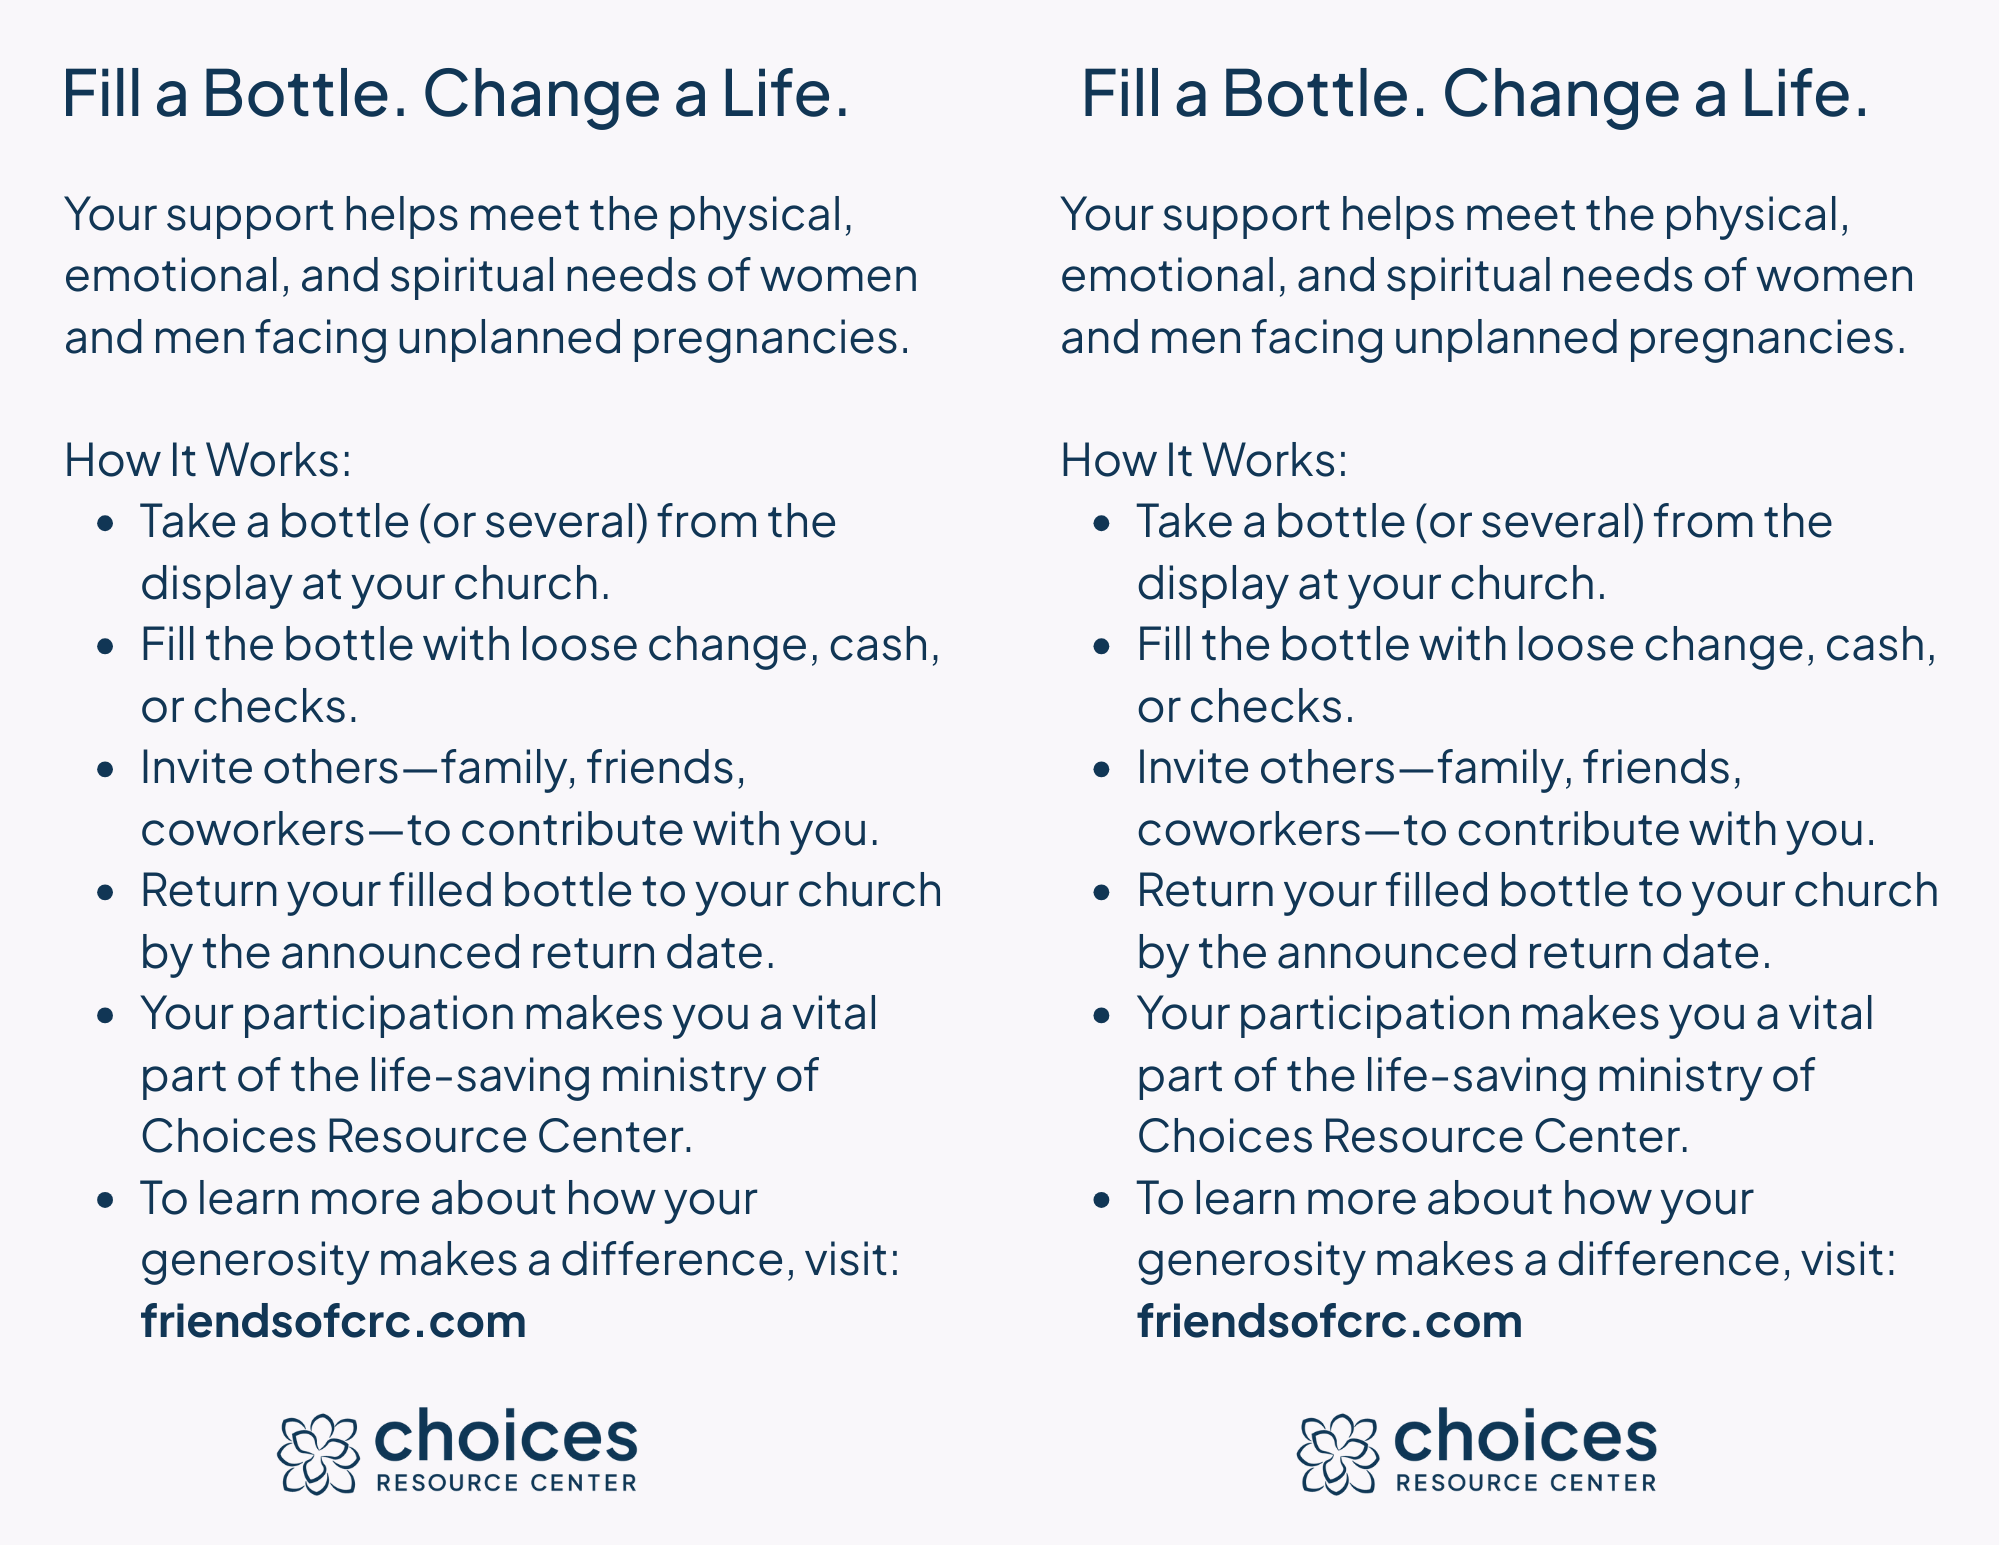2000x1545 pixels.
Task: Click the left "Your support helps meet" paragraph
Action: [490, 276]
